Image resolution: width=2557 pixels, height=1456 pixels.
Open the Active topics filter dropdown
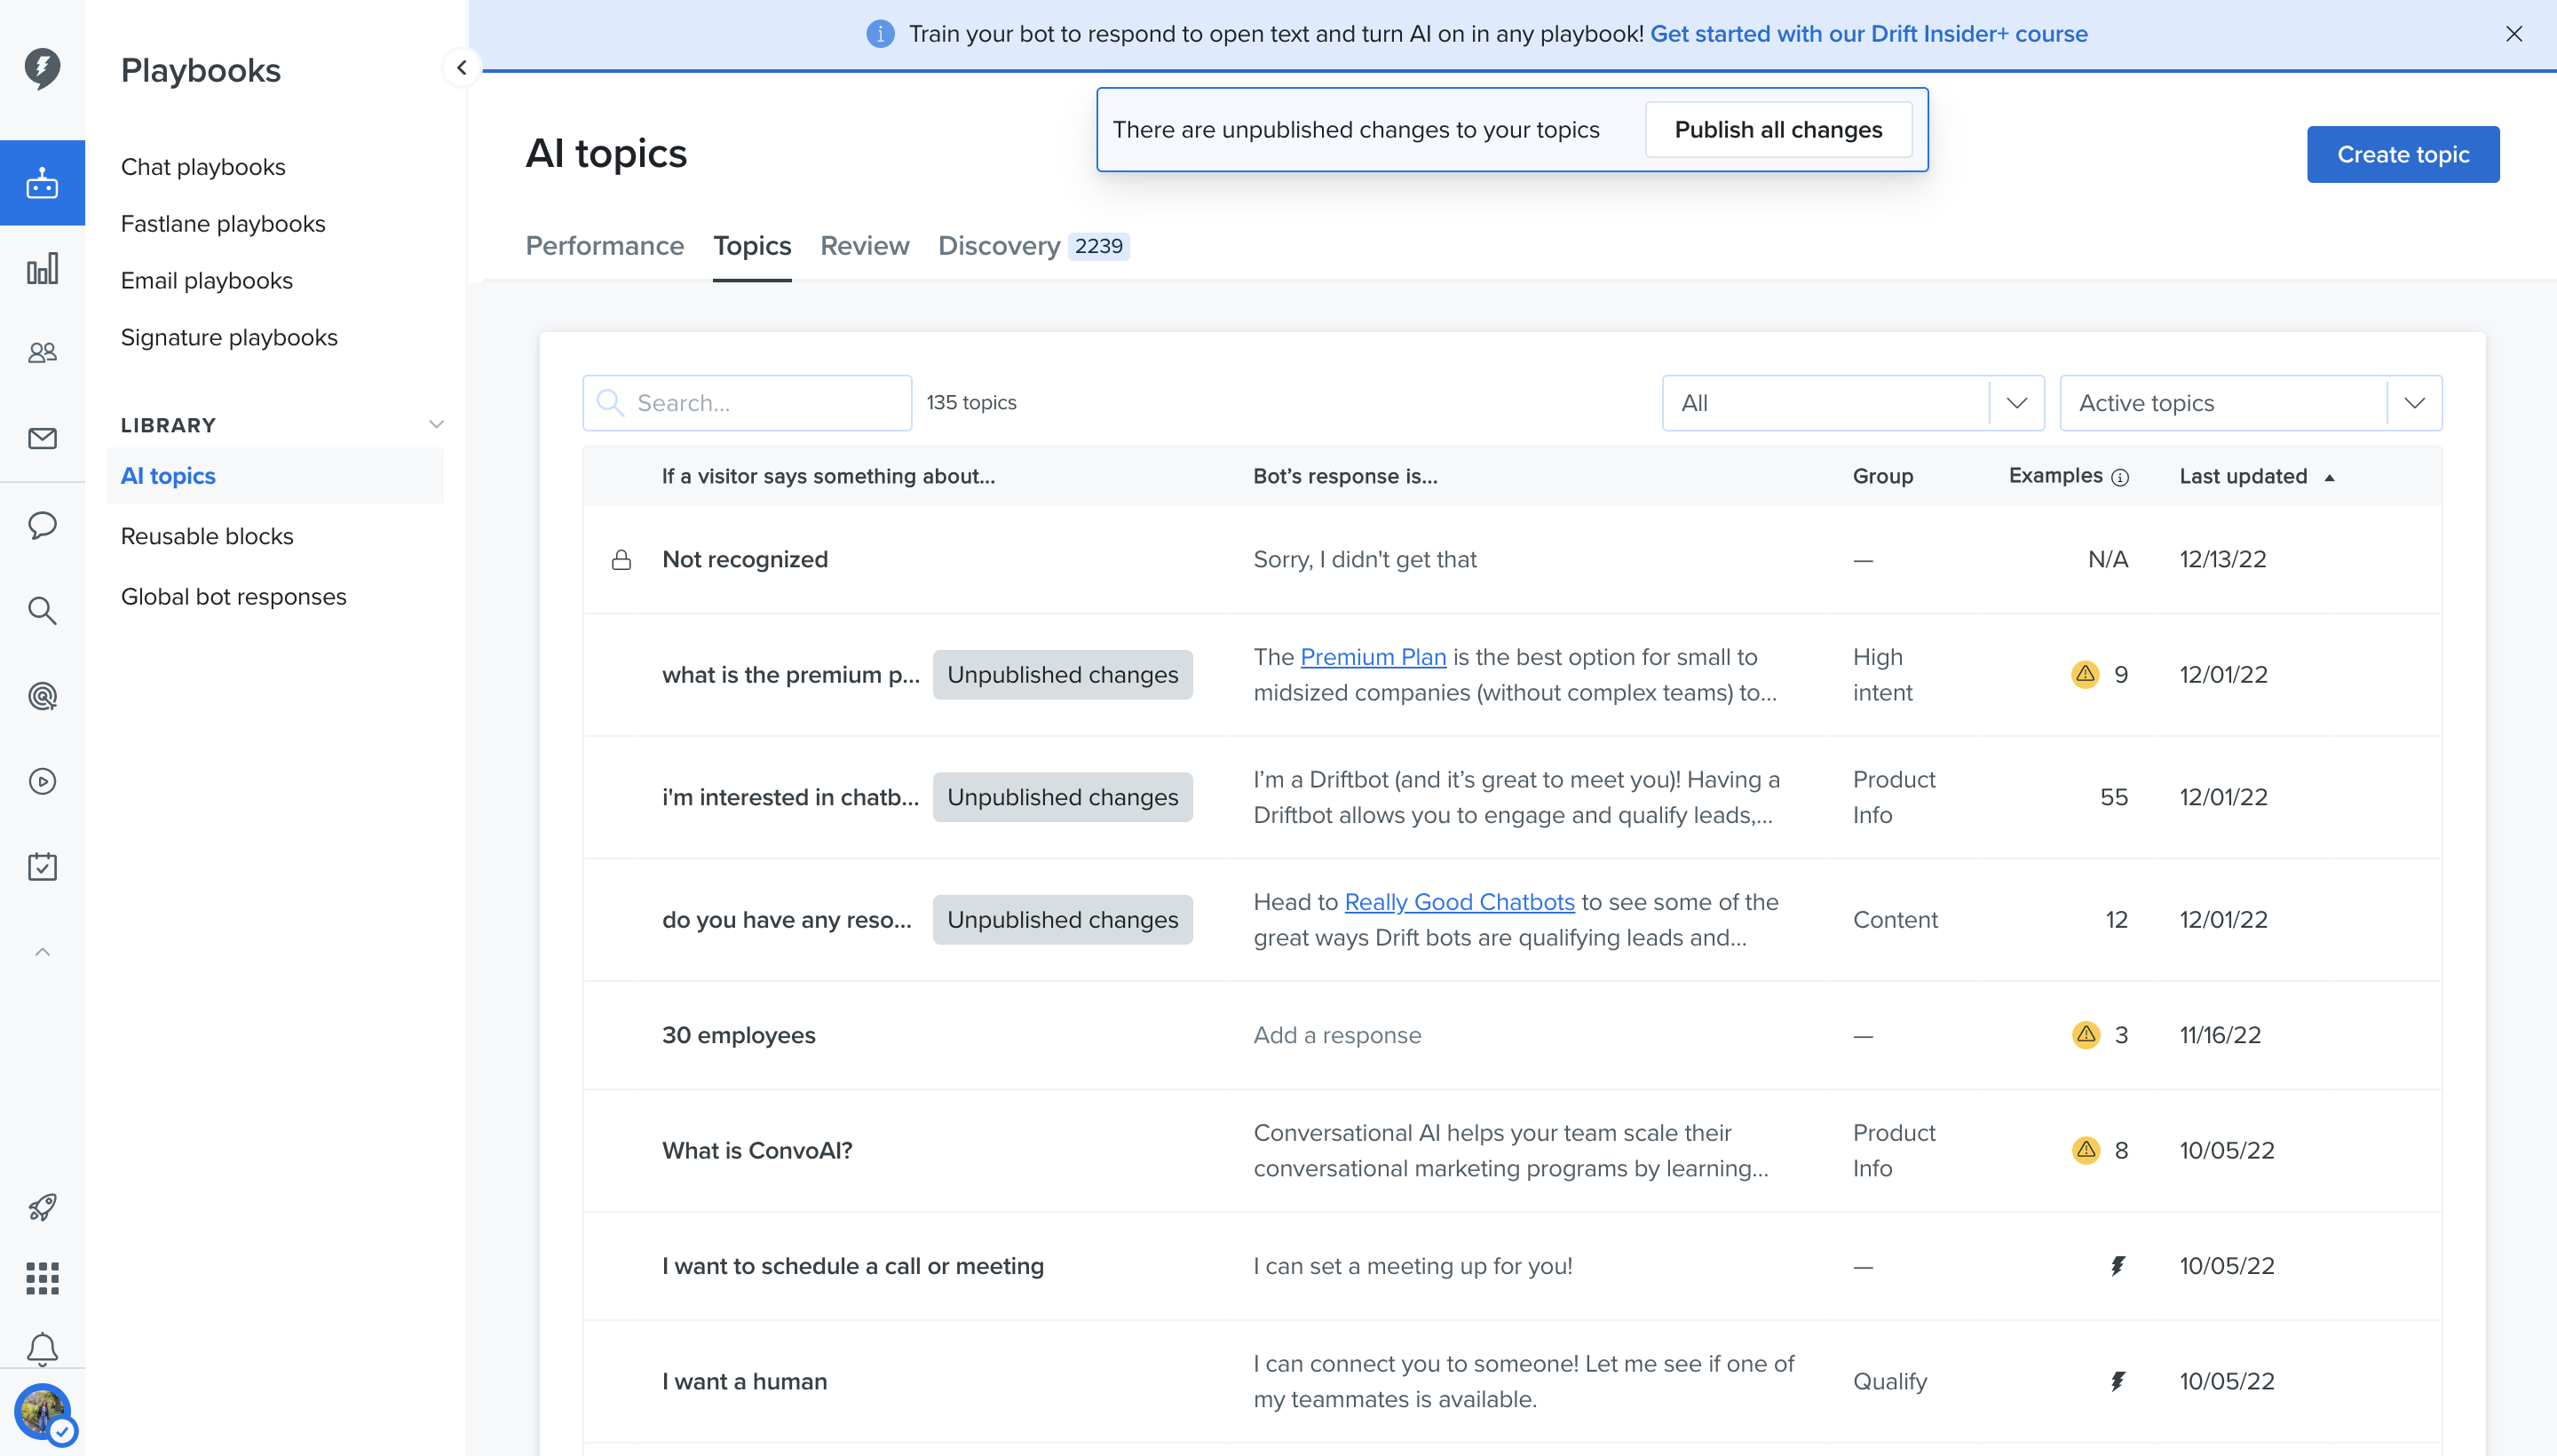tap(2250, 403)
